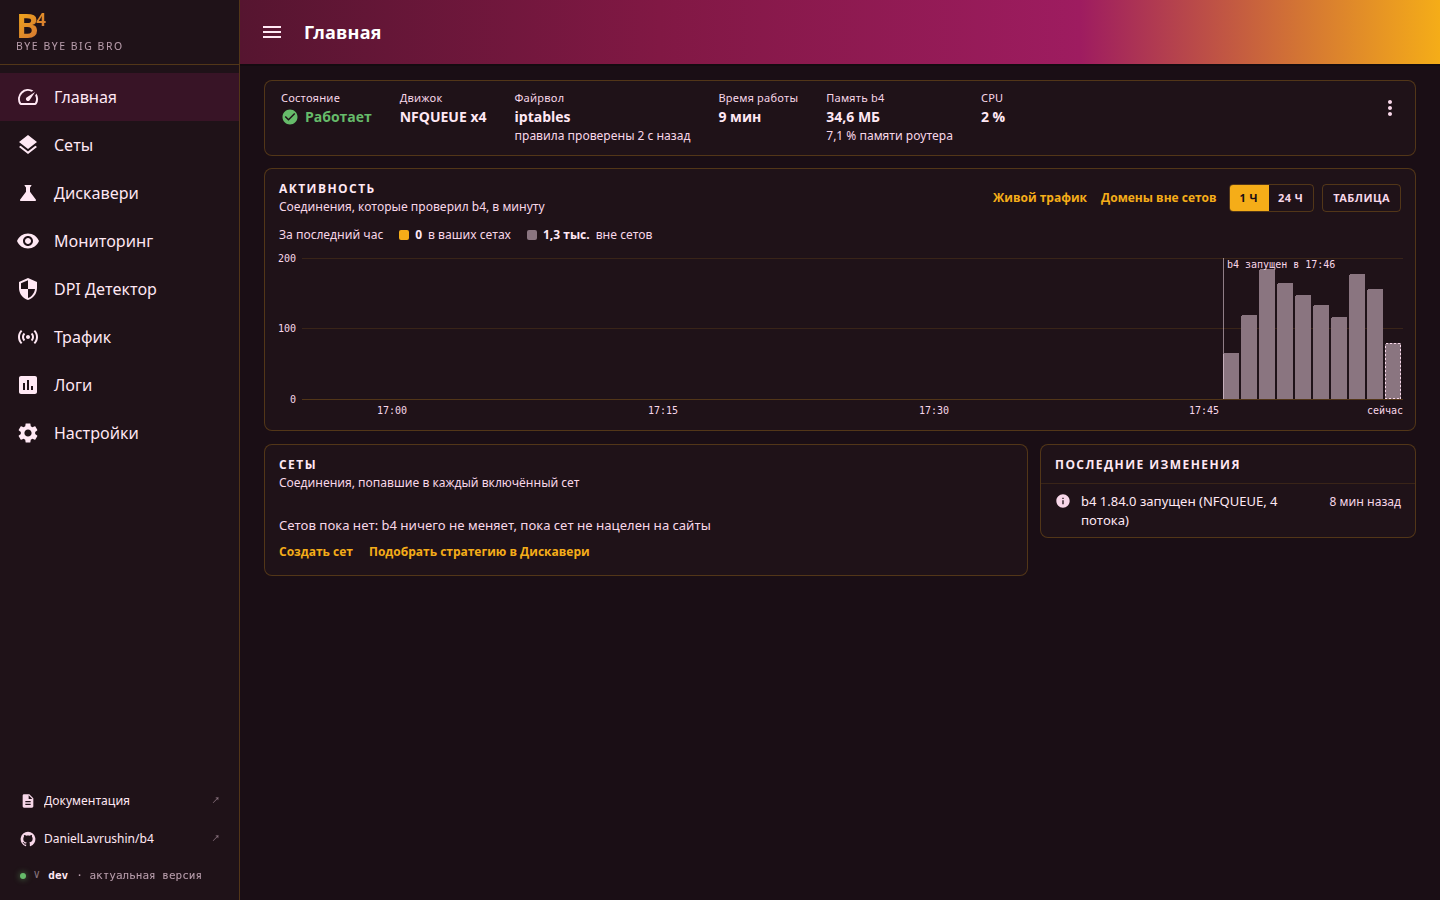Navigate to the Логи label

tap(73, 385)
